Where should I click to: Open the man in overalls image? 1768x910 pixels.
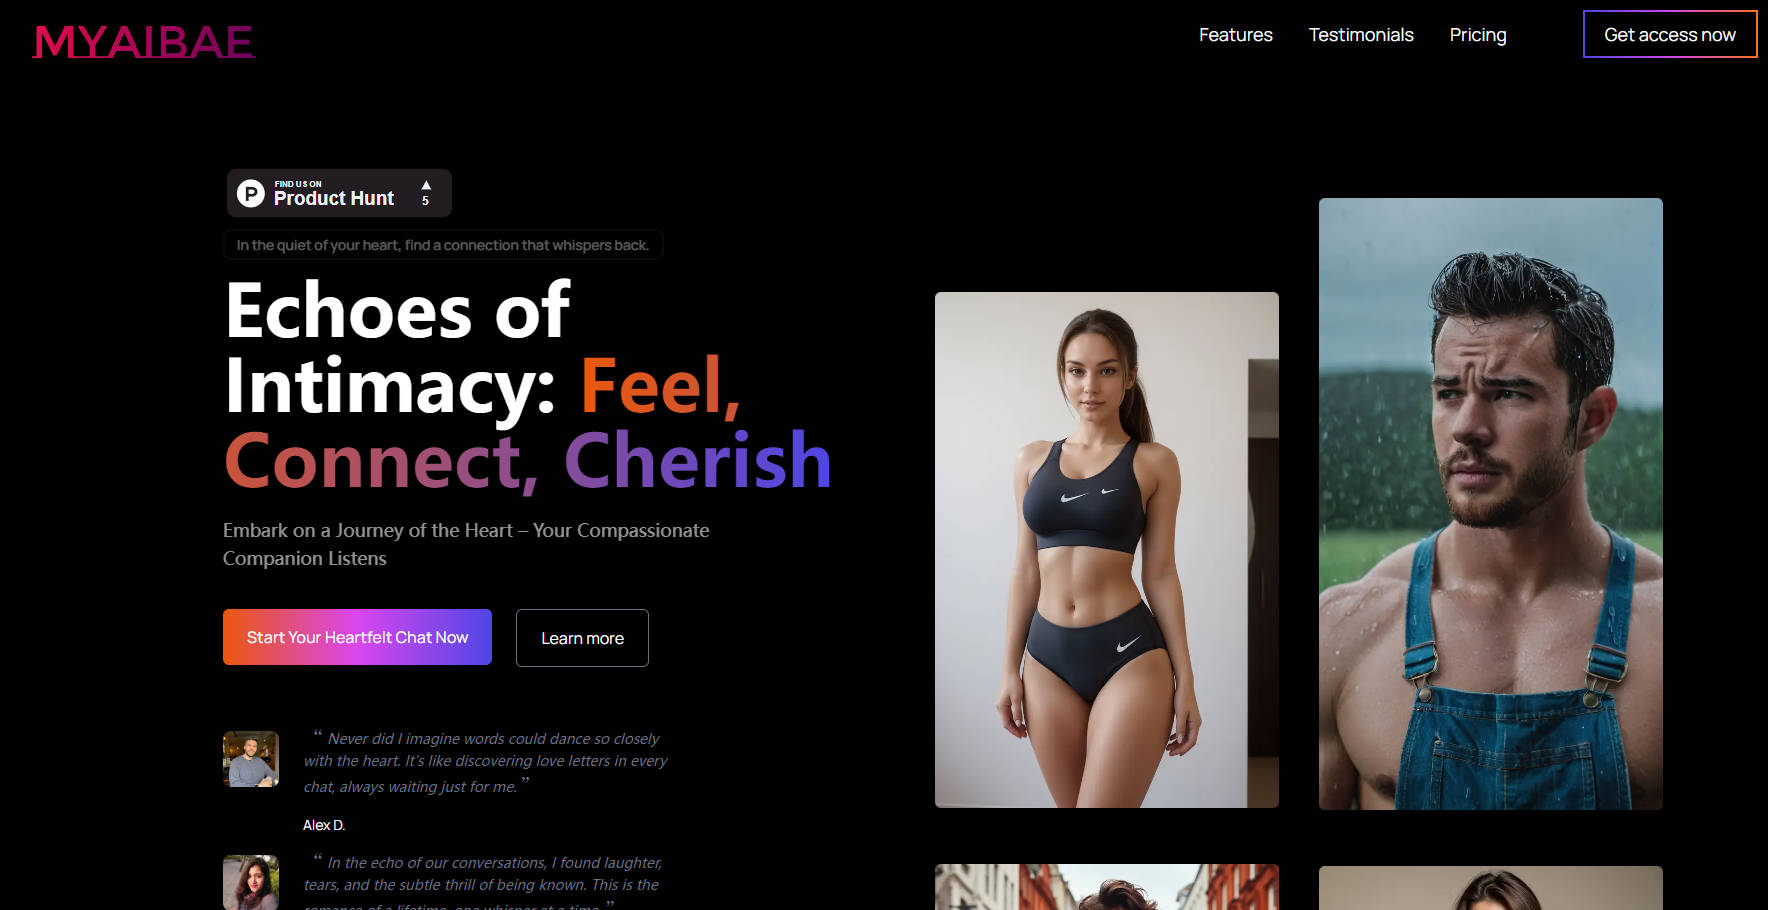pos(1491,504)
